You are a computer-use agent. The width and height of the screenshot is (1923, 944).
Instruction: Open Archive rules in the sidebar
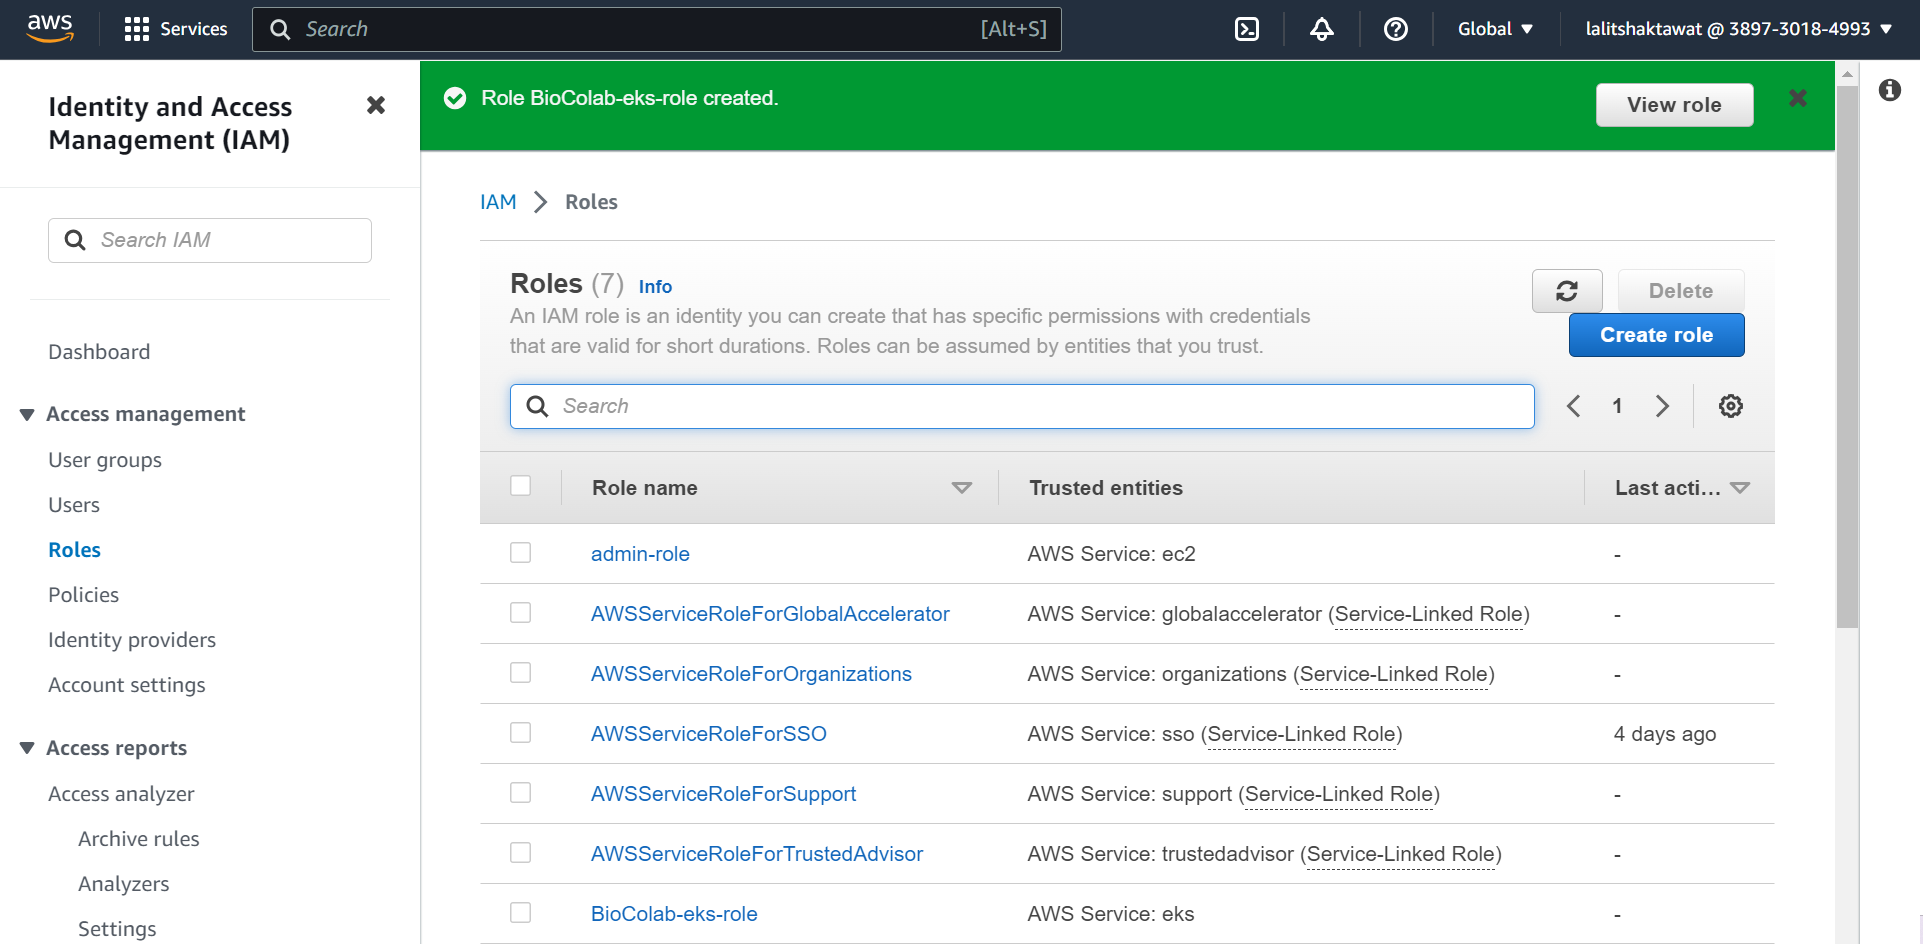[x=139, y=839]
